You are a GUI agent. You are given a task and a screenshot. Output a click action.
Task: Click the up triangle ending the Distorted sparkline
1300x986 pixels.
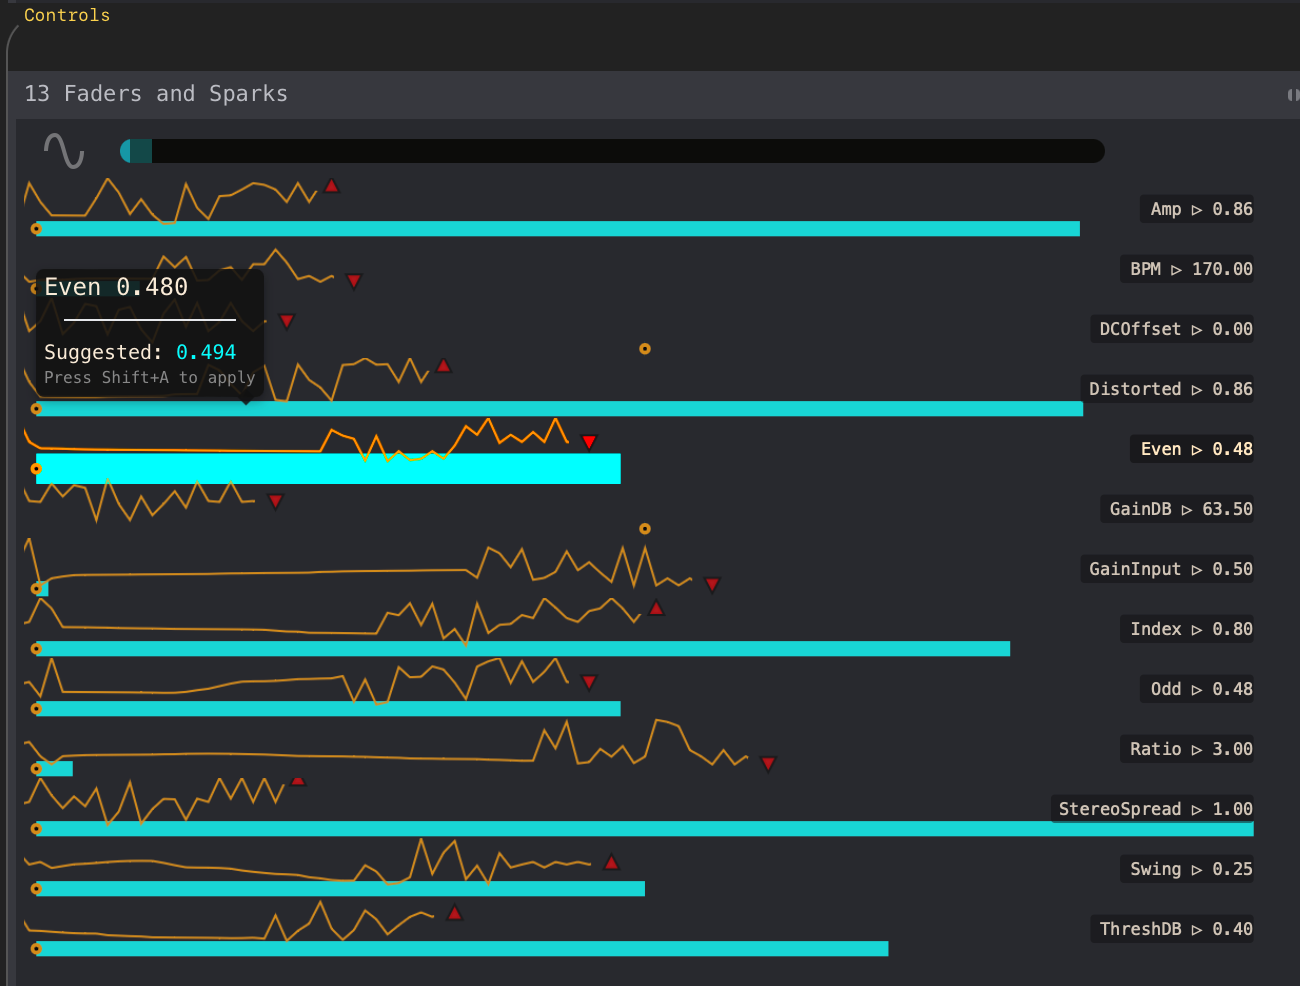pos(444,366)
